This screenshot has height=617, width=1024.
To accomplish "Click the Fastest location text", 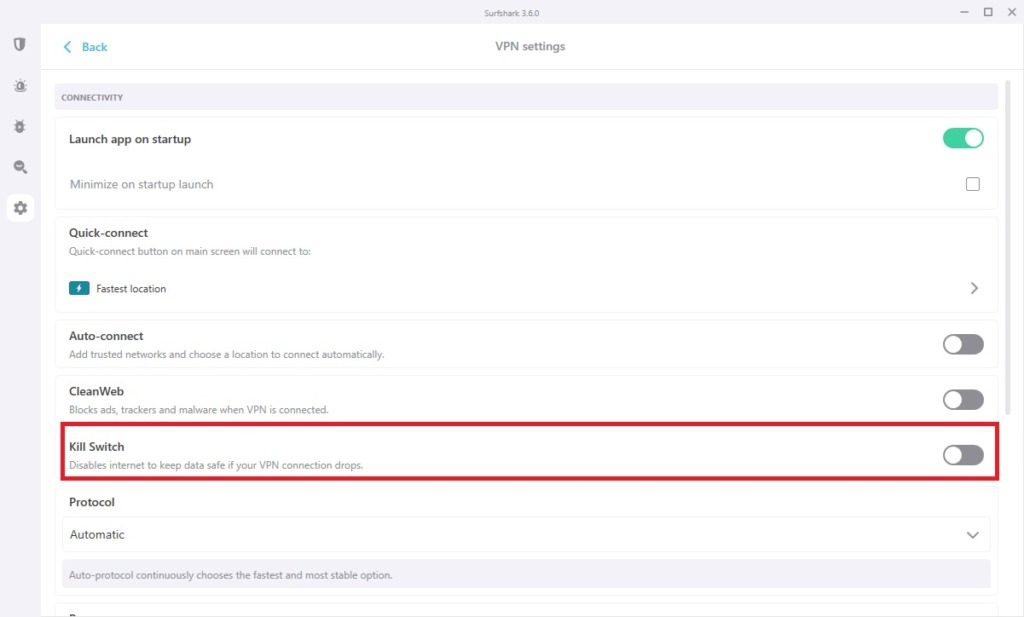I will click(x=131, y=289).
